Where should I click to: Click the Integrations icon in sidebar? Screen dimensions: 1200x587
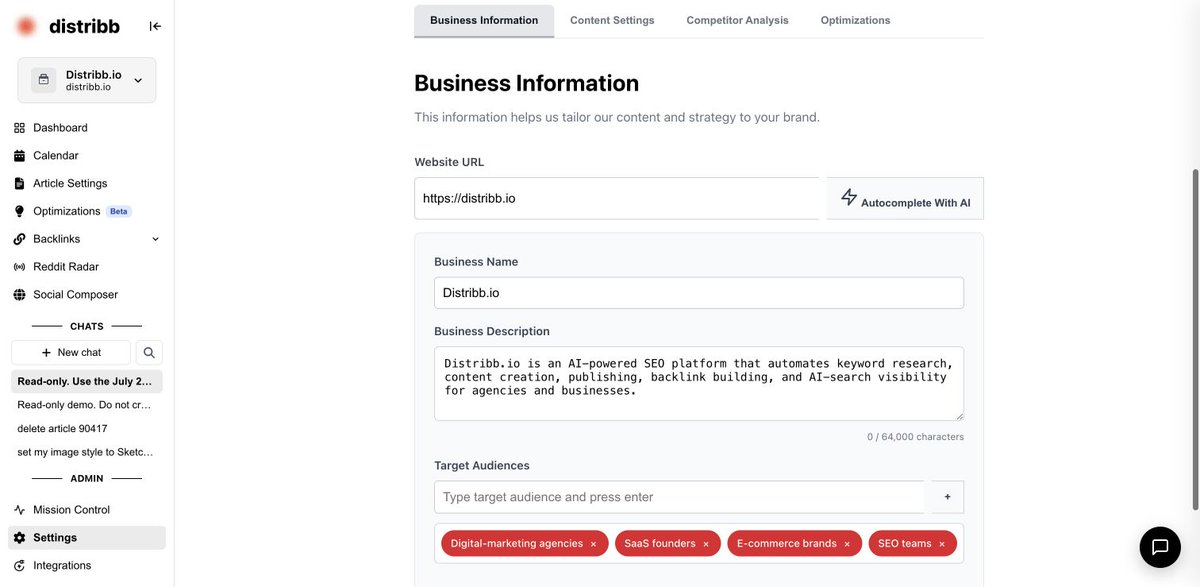[x=19, y=566]
